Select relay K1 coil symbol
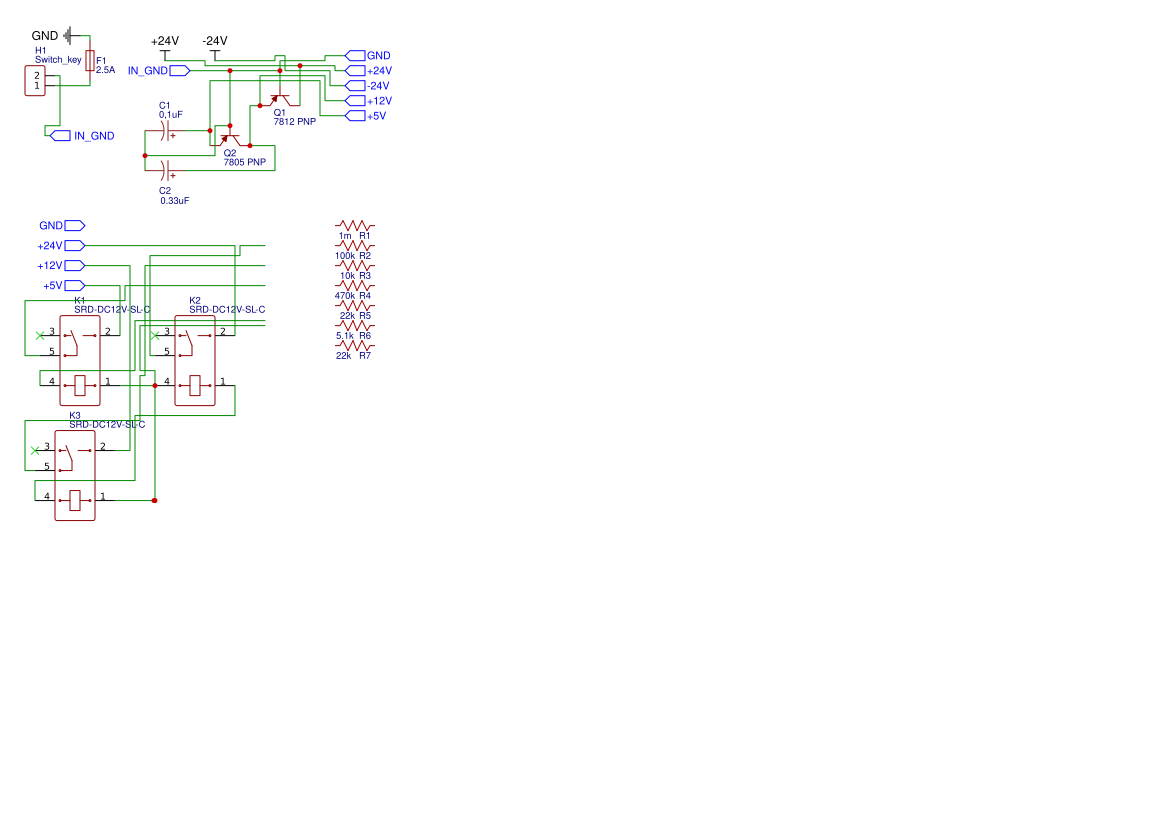This screenshot has height=827, width=1169. pos(80,386)
